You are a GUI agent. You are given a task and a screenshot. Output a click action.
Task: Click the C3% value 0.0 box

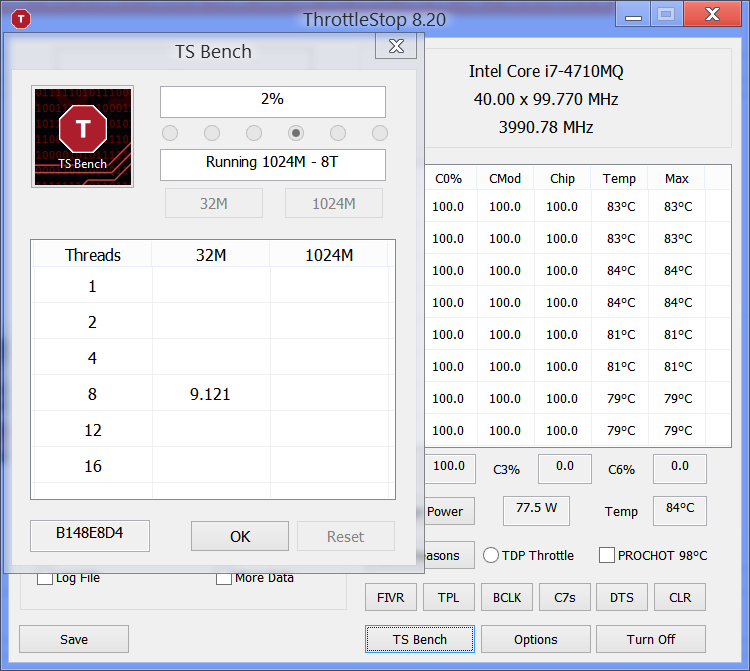click(565, 468)
